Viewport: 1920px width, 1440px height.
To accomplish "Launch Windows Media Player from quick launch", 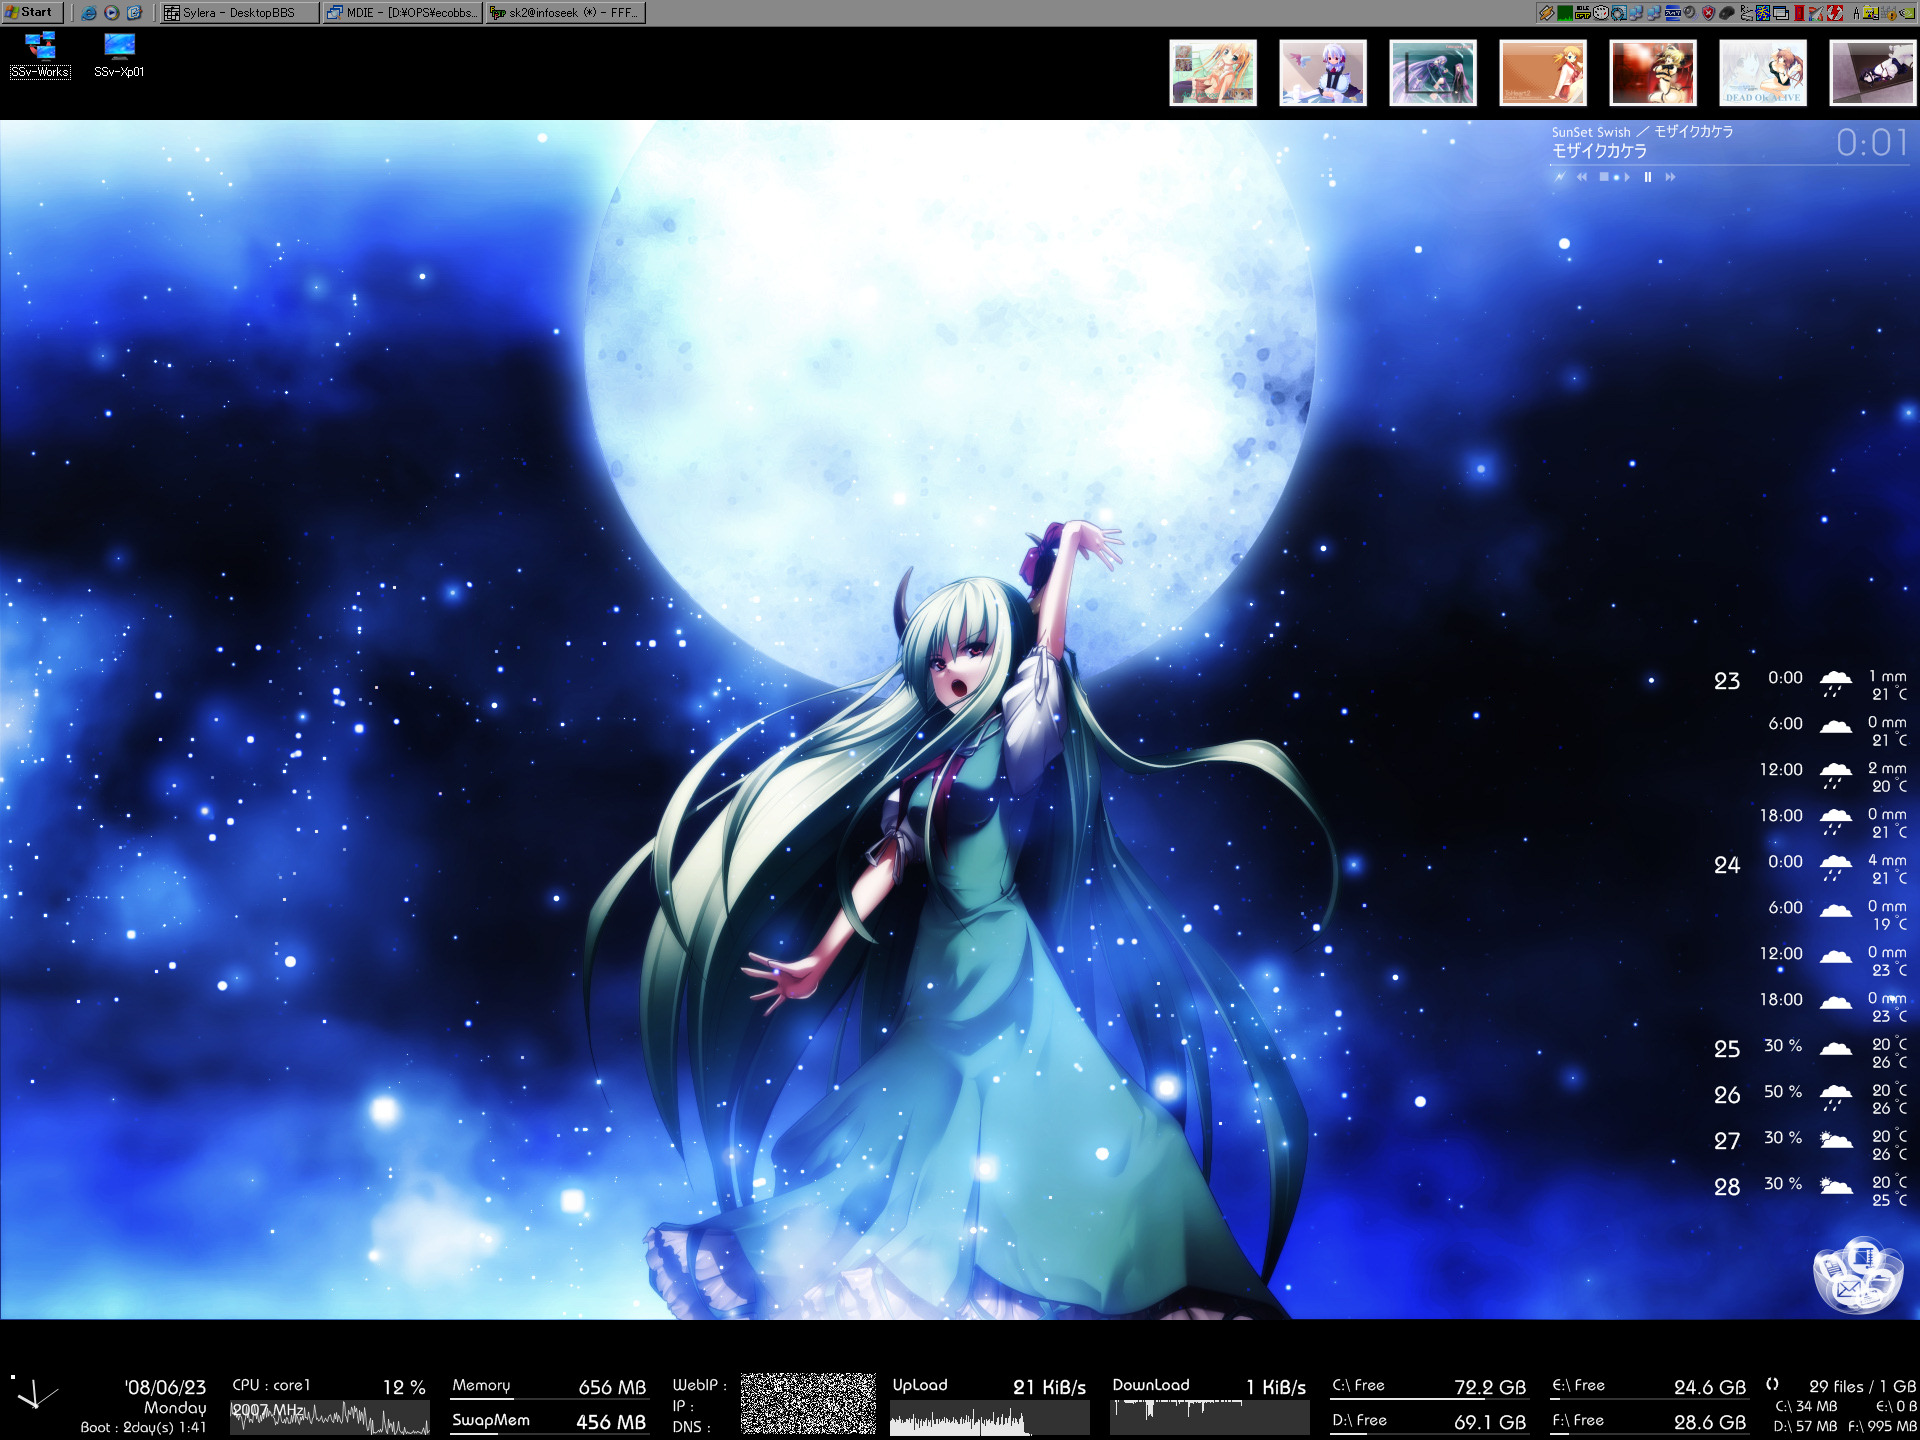I will [x=111, y=13].
